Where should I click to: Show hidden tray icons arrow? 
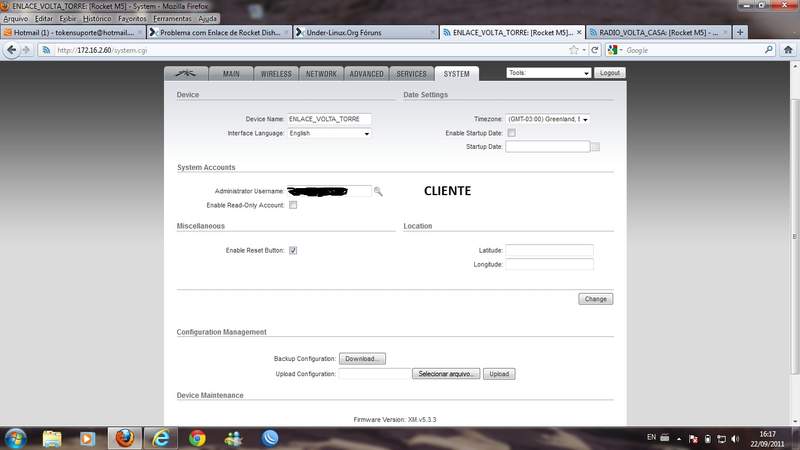[x=679, y=439]
